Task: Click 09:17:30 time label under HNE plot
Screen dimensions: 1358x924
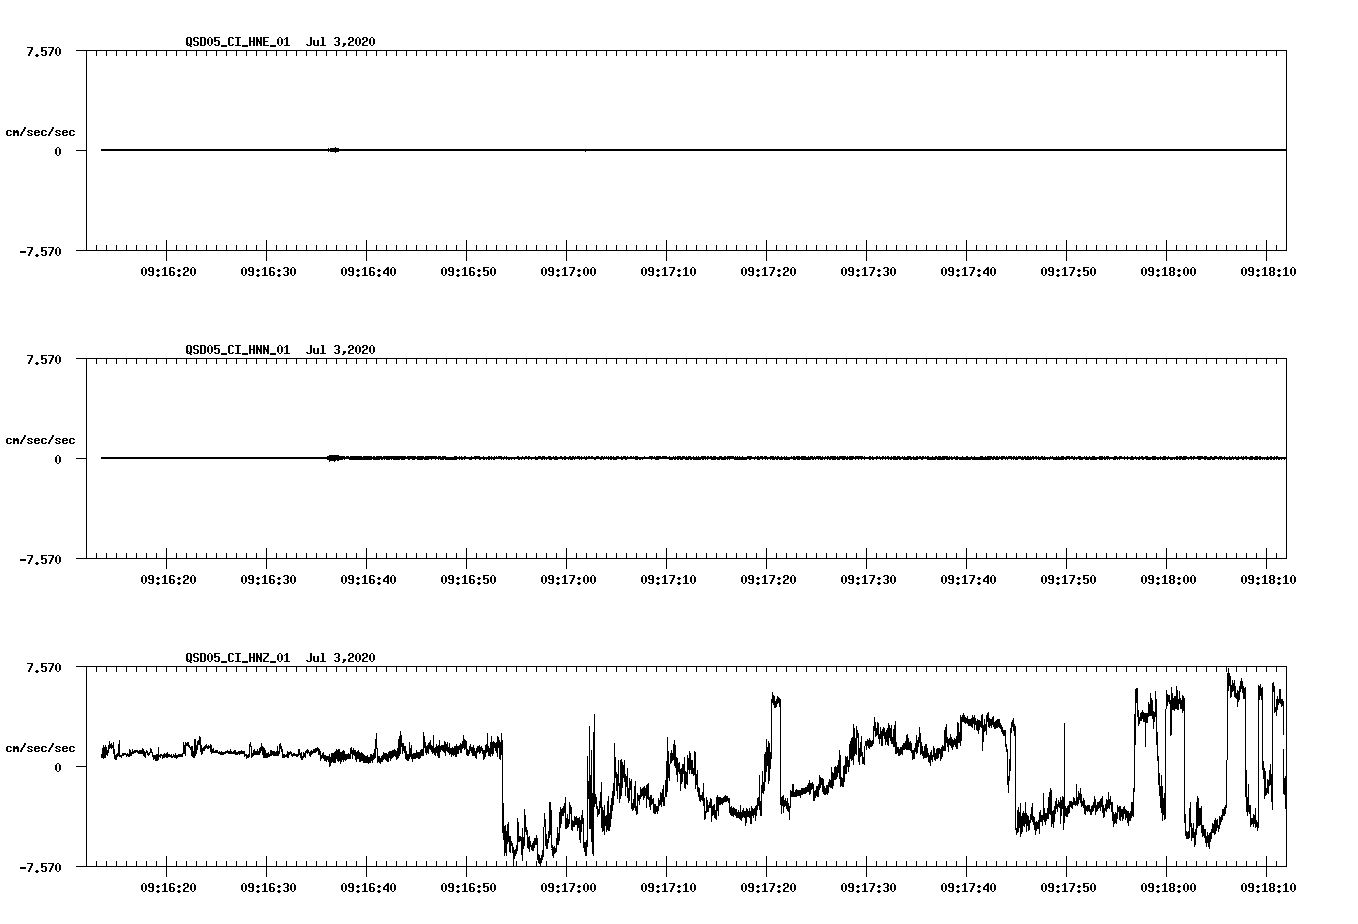Action: (x=868, y=271)
